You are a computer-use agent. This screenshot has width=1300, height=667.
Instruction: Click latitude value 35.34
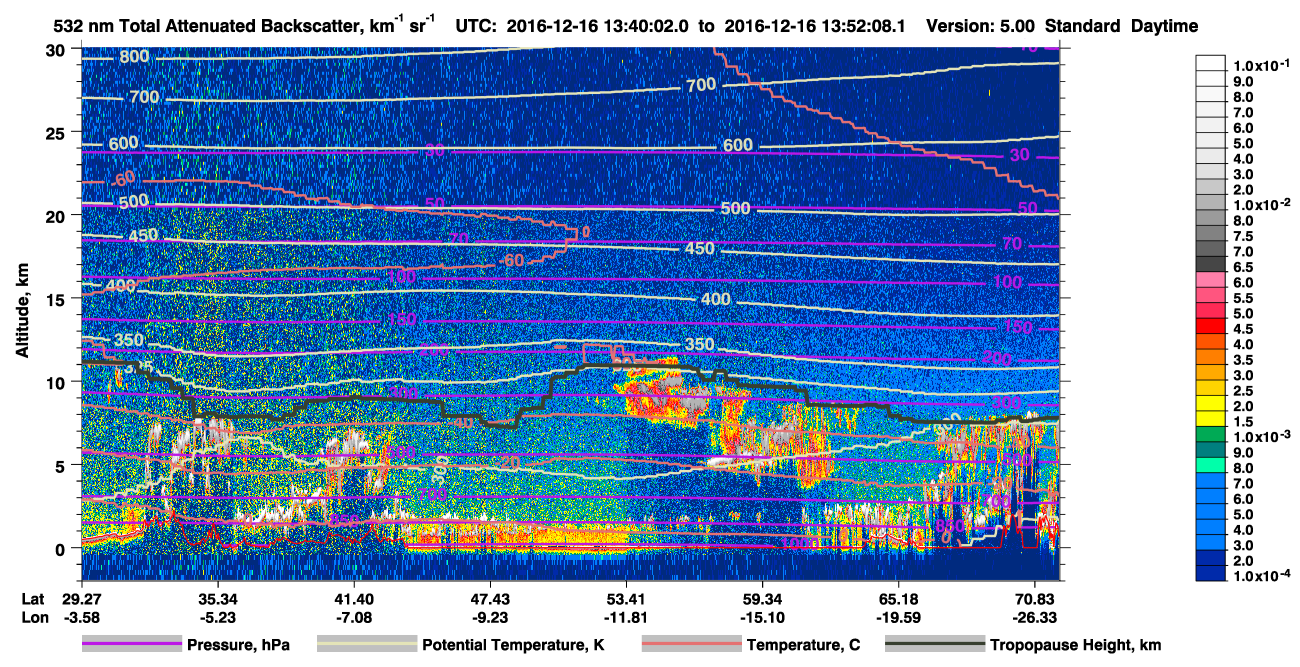pos(217,598)
